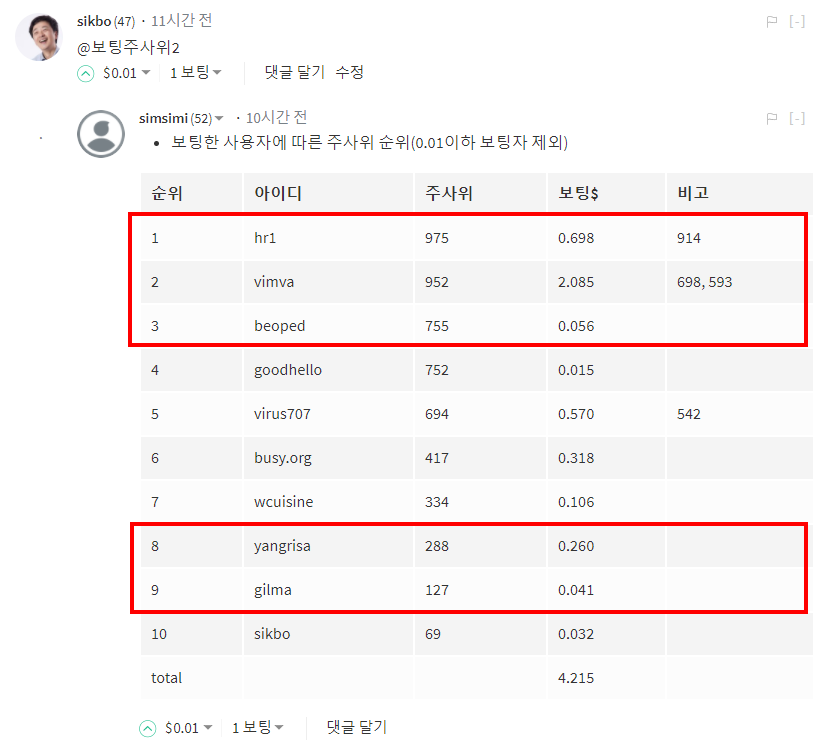Open the simsimi default avatar
The height and width of the screenshot is (744, 840).
101,133
